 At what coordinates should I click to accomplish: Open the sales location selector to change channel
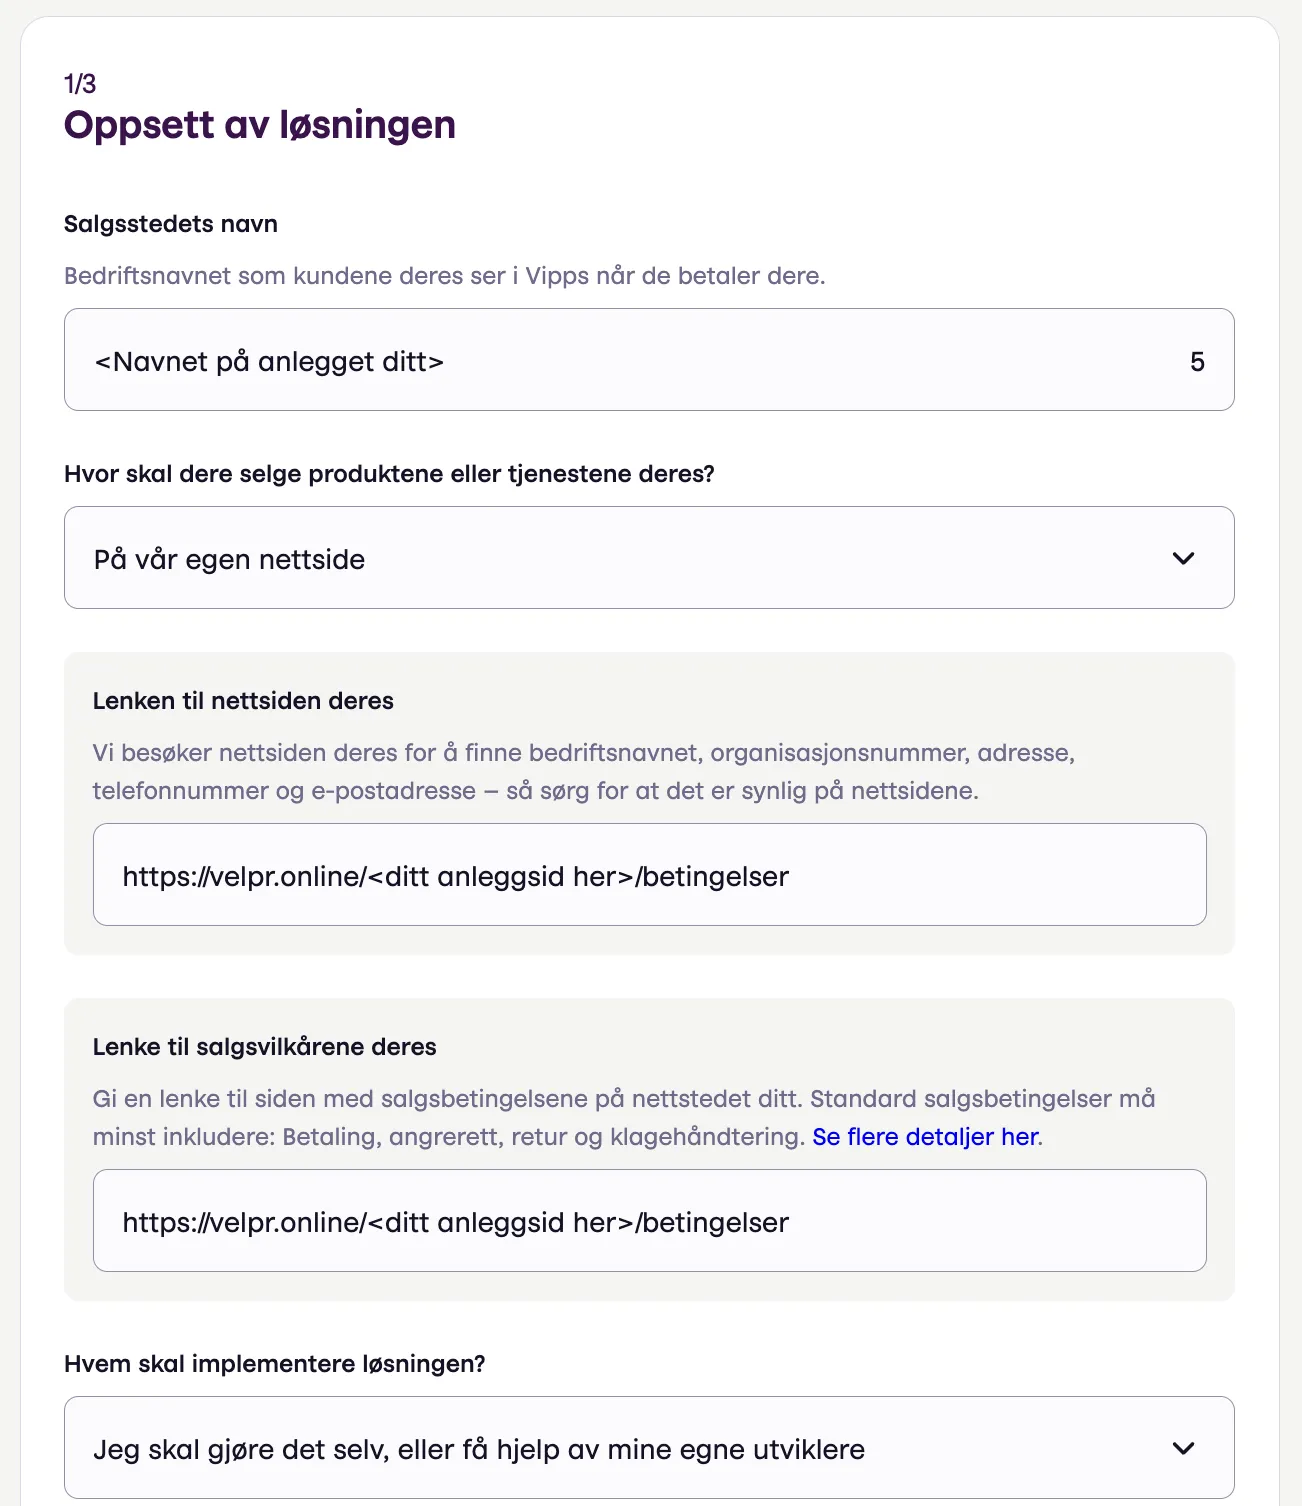650,558
